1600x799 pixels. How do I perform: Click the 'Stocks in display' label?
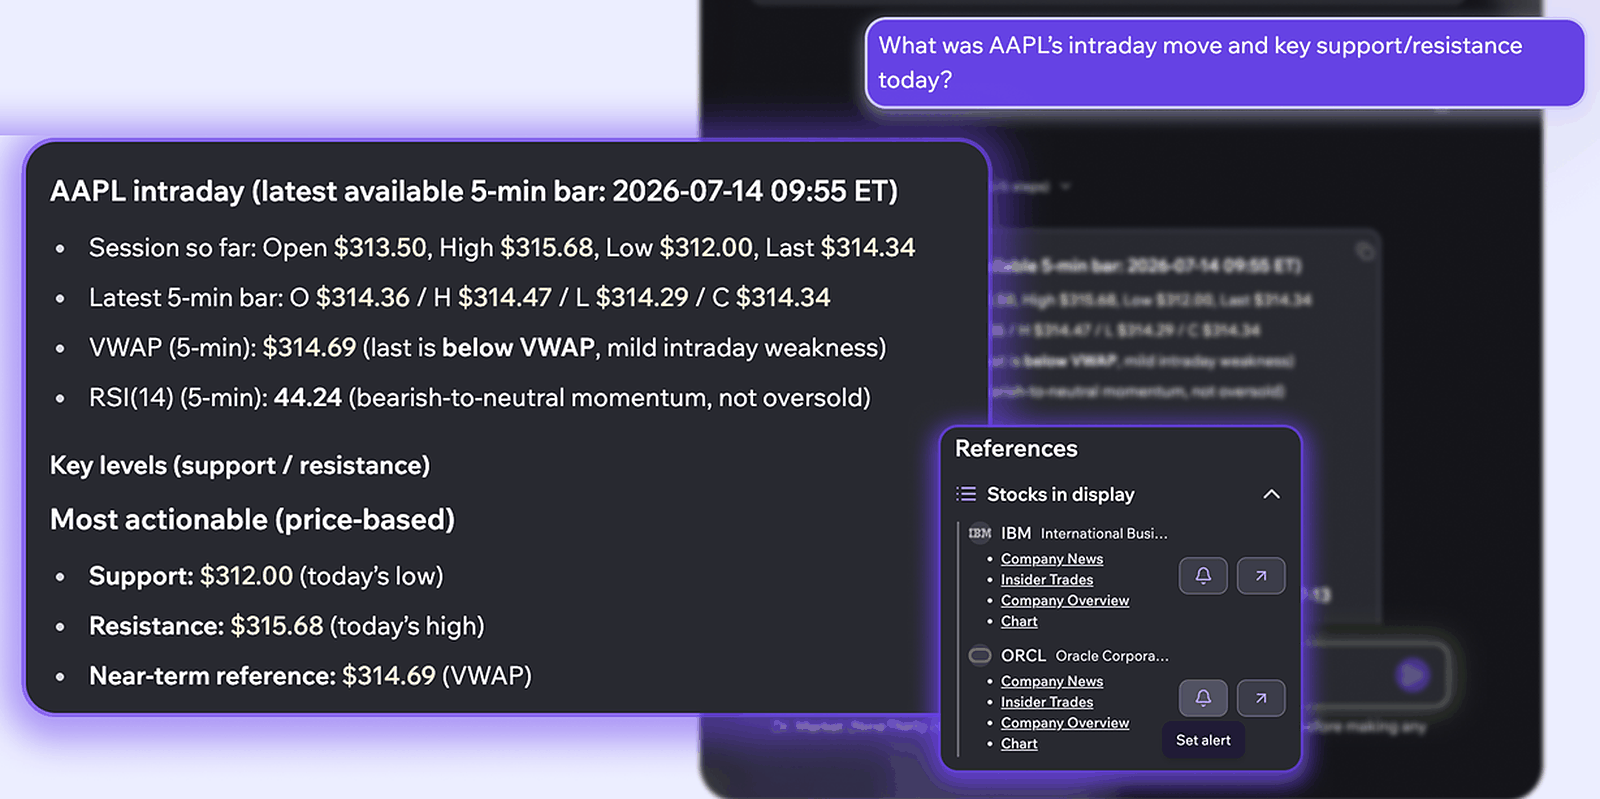(x=1061, y=494)
